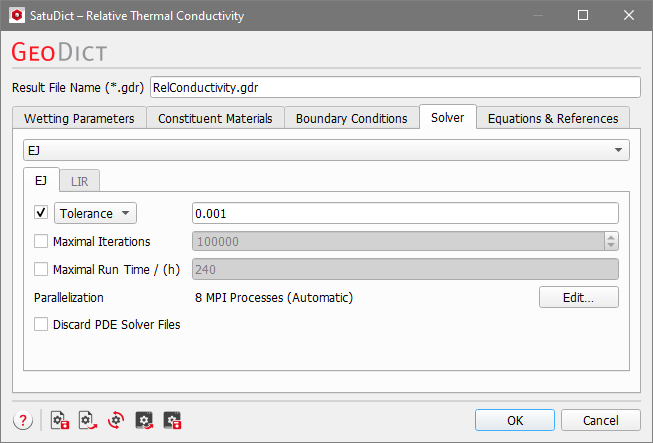This screenshot has width=653, height=443.
Task: Close the SatuDict dialog window
Action: pyautogui.click(x=629, y=15)
